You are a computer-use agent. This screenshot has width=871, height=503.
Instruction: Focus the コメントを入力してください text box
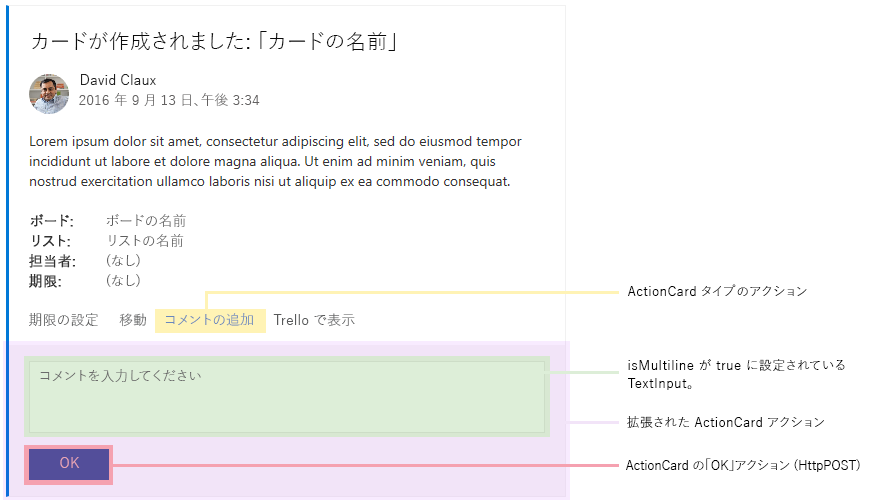[x=287, y=396]
